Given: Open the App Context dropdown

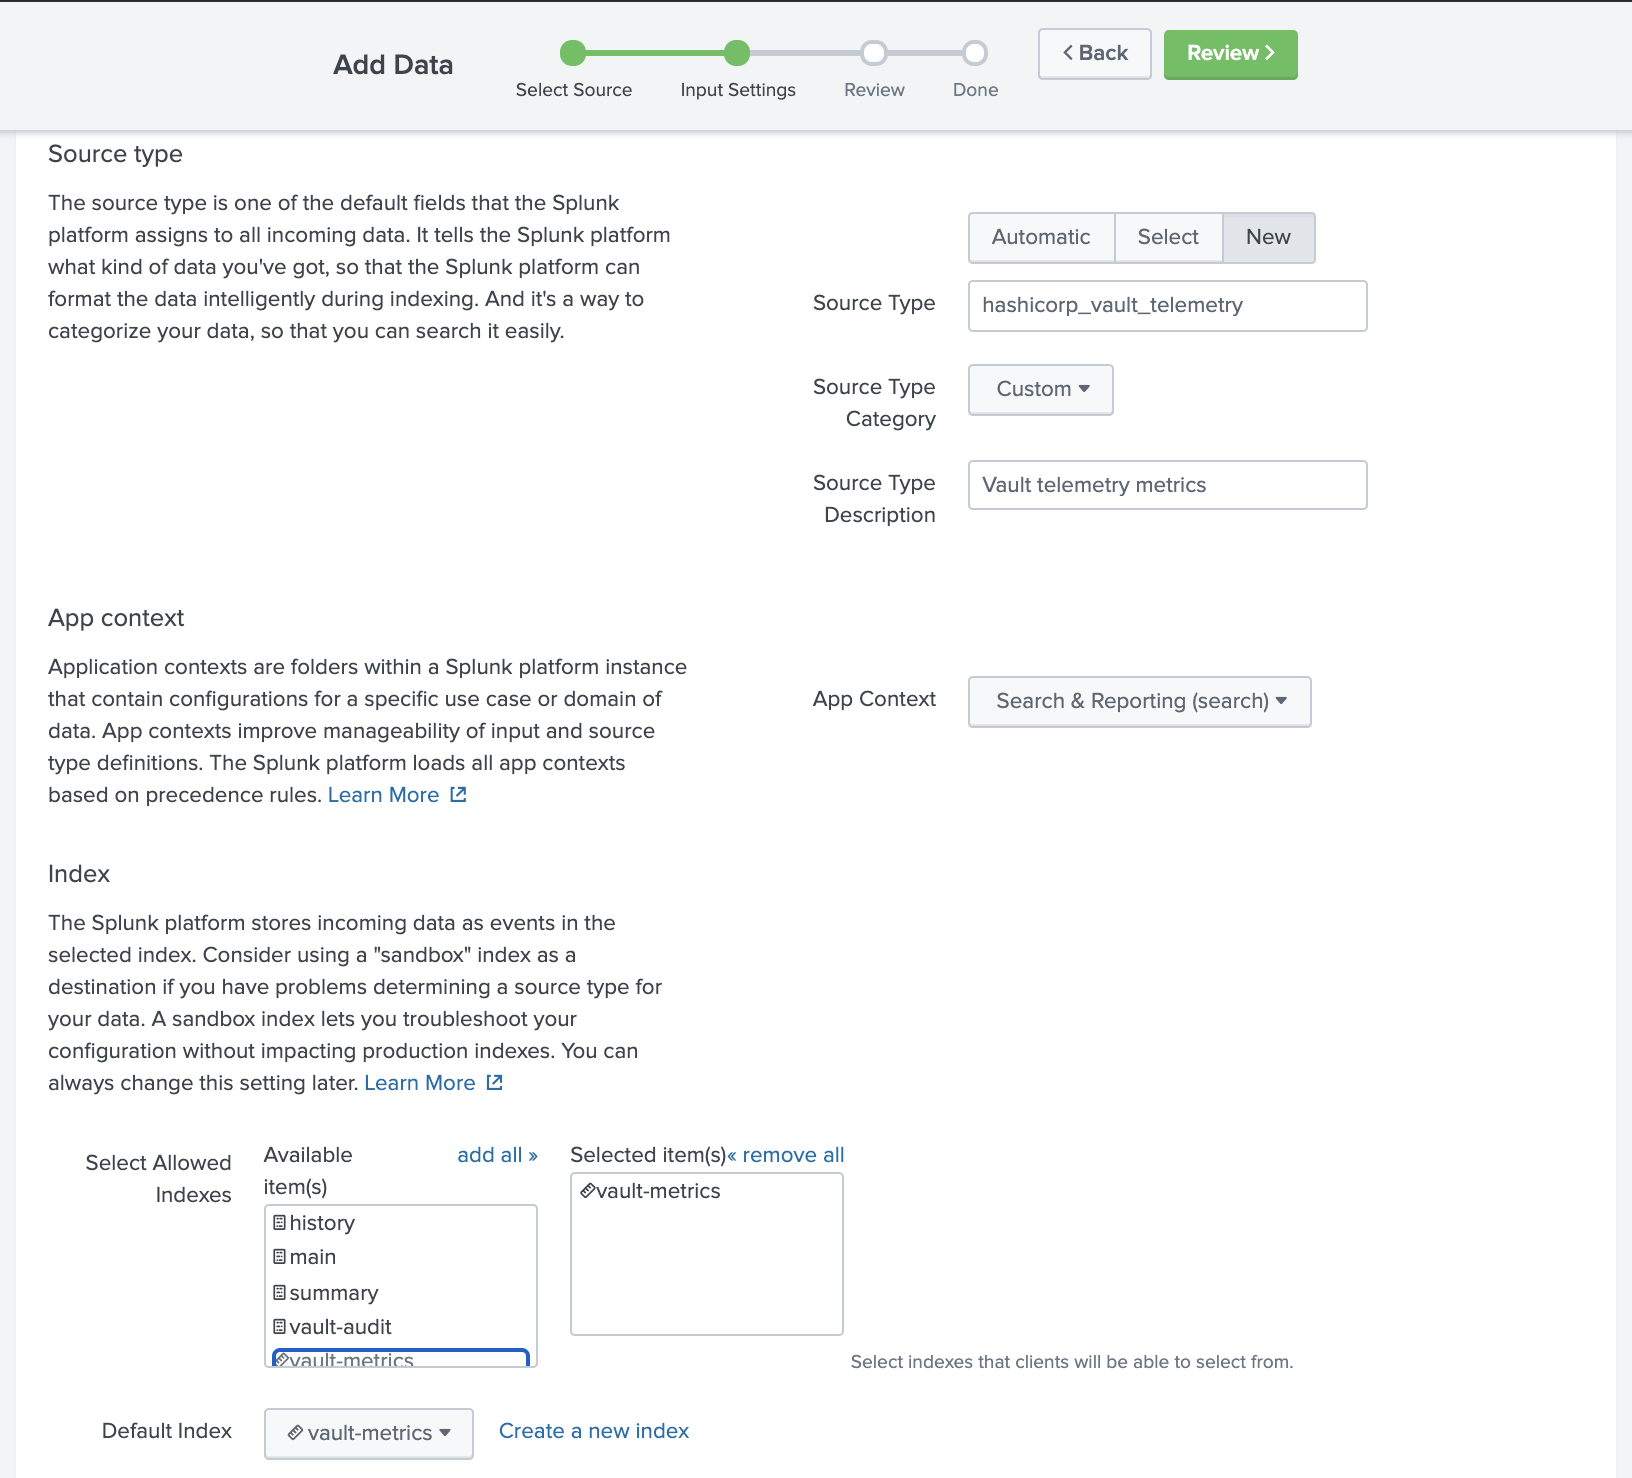Looking at the screenshot, I should (x=1138, y=701).
